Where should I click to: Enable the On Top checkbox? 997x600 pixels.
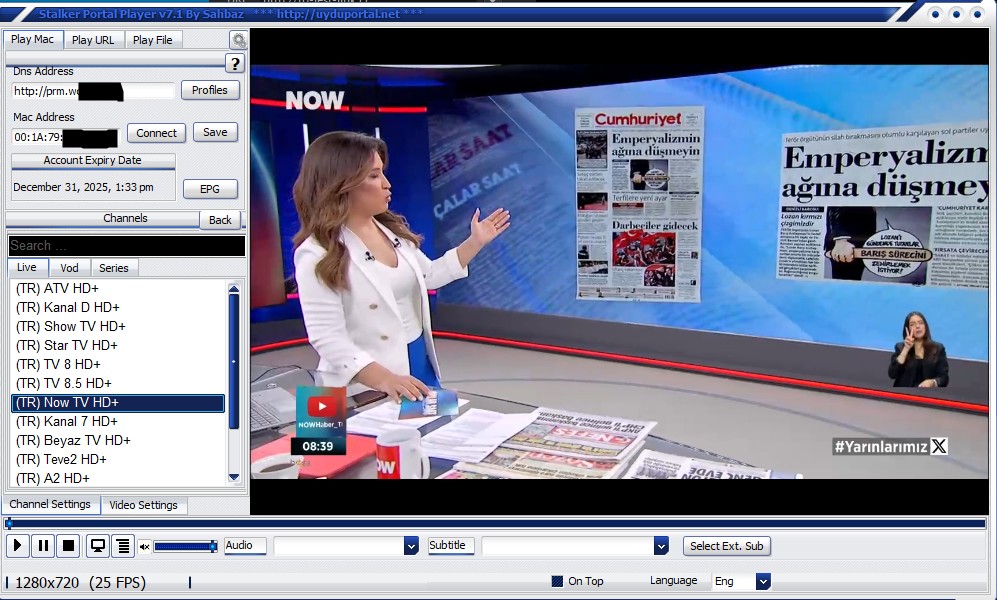tap(558, 581)
